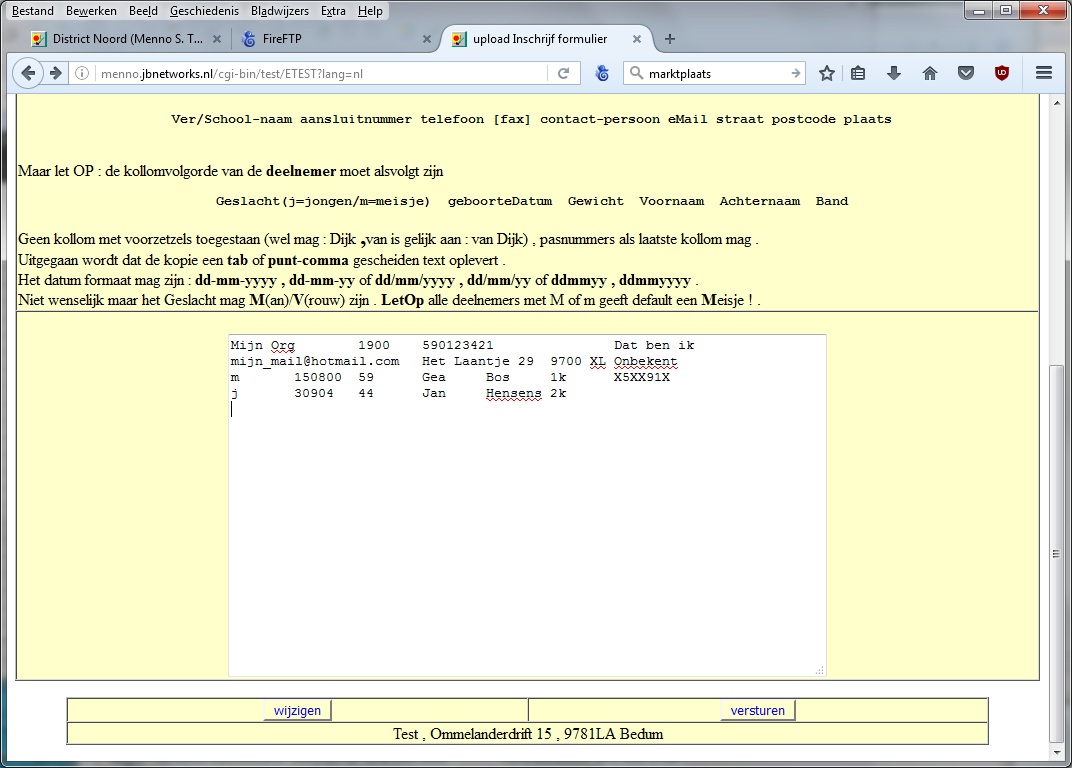Screen dimensions: 1072x768
Task: Click the forward navigation arrow
Action: tap(56, 73)
